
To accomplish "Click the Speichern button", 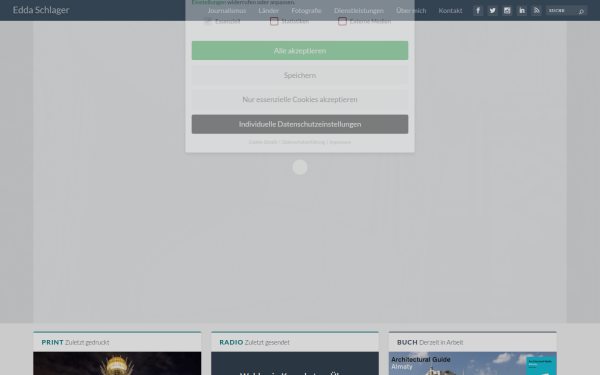I will click(300, 75).
